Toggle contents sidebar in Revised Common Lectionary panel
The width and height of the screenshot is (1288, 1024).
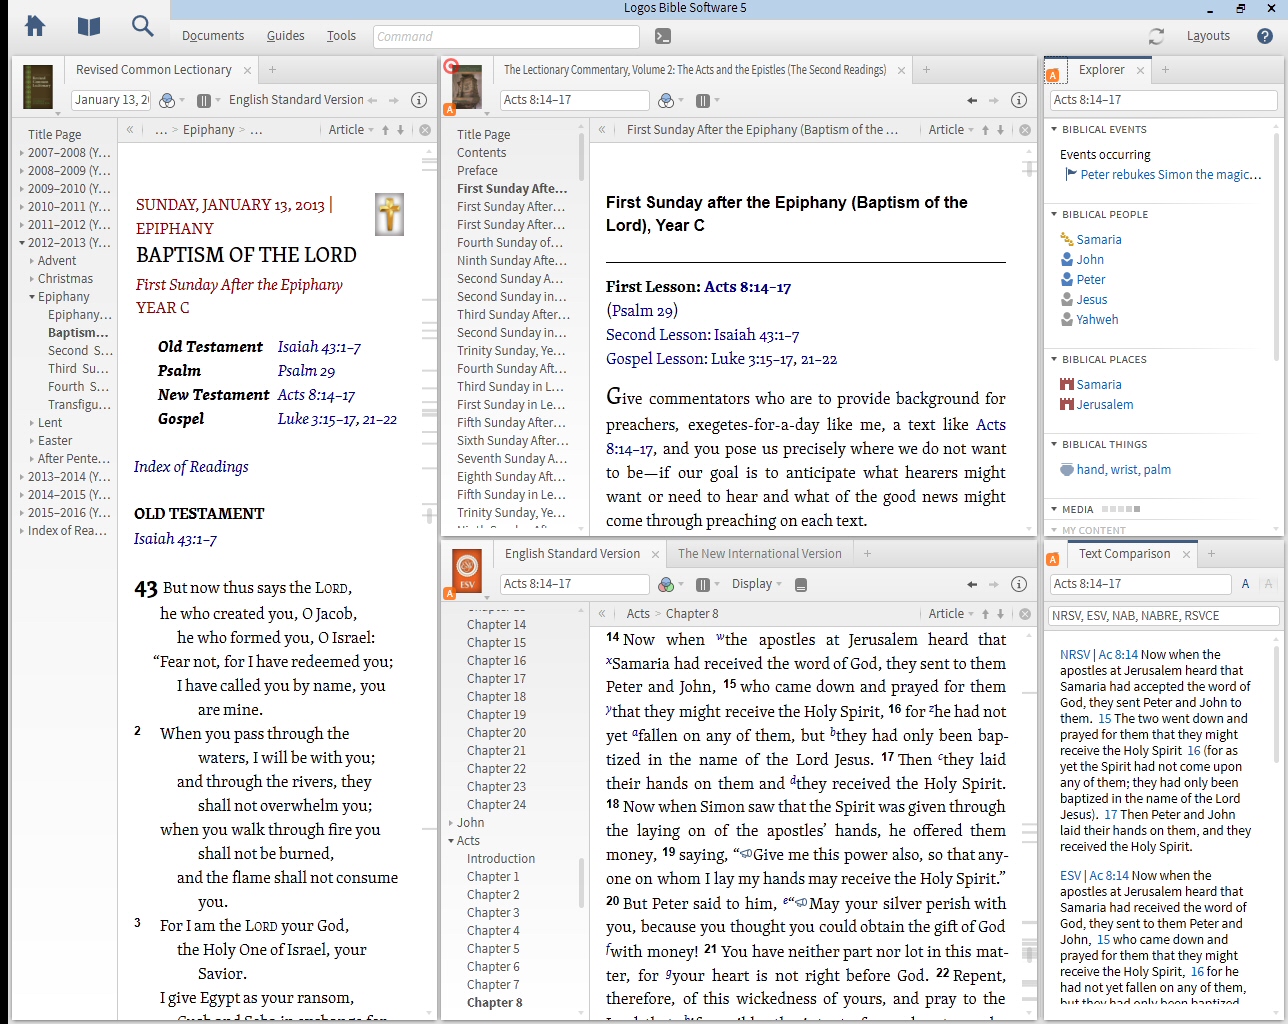(130, 130)
